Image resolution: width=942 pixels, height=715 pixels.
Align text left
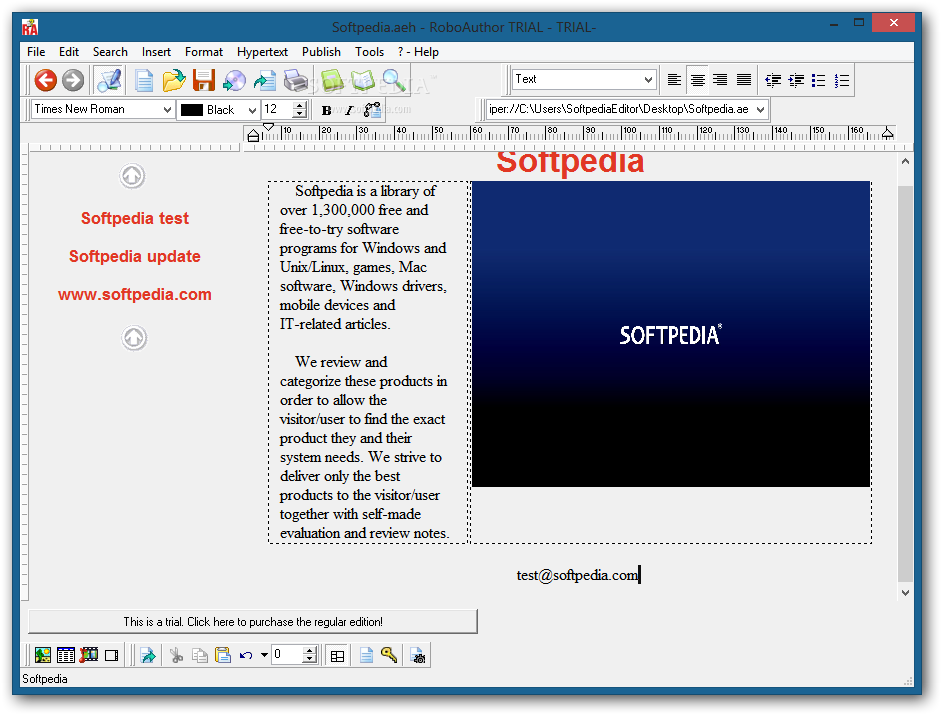pos(674,80)
